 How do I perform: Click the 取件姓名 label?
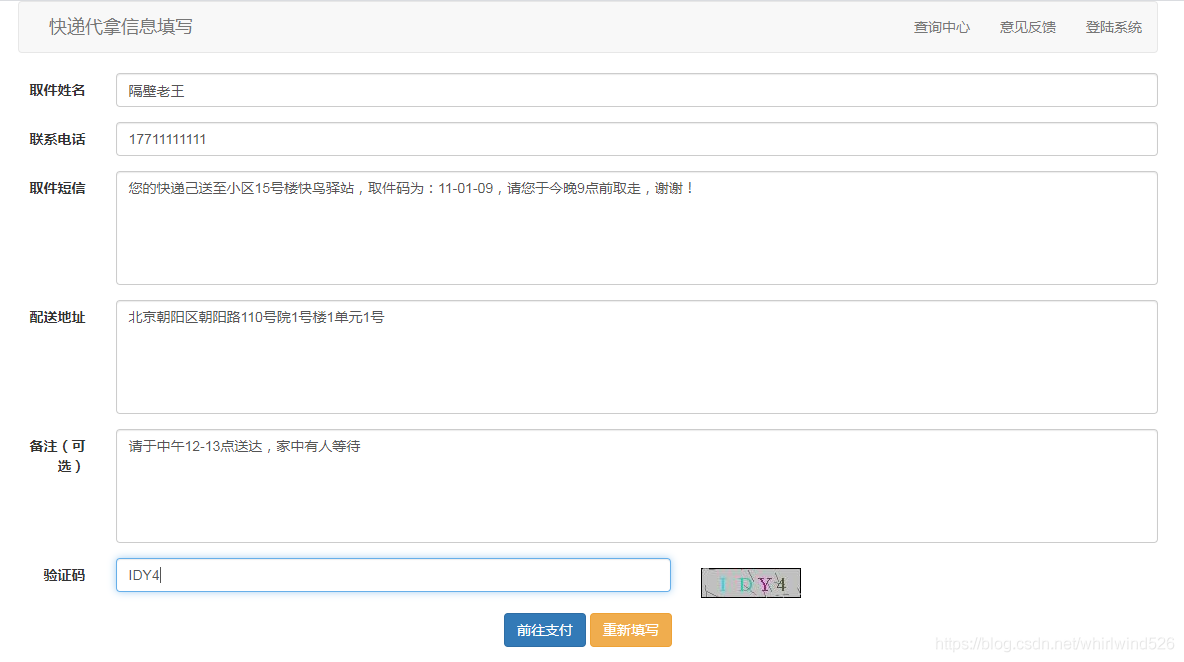[x=57, y=91]
